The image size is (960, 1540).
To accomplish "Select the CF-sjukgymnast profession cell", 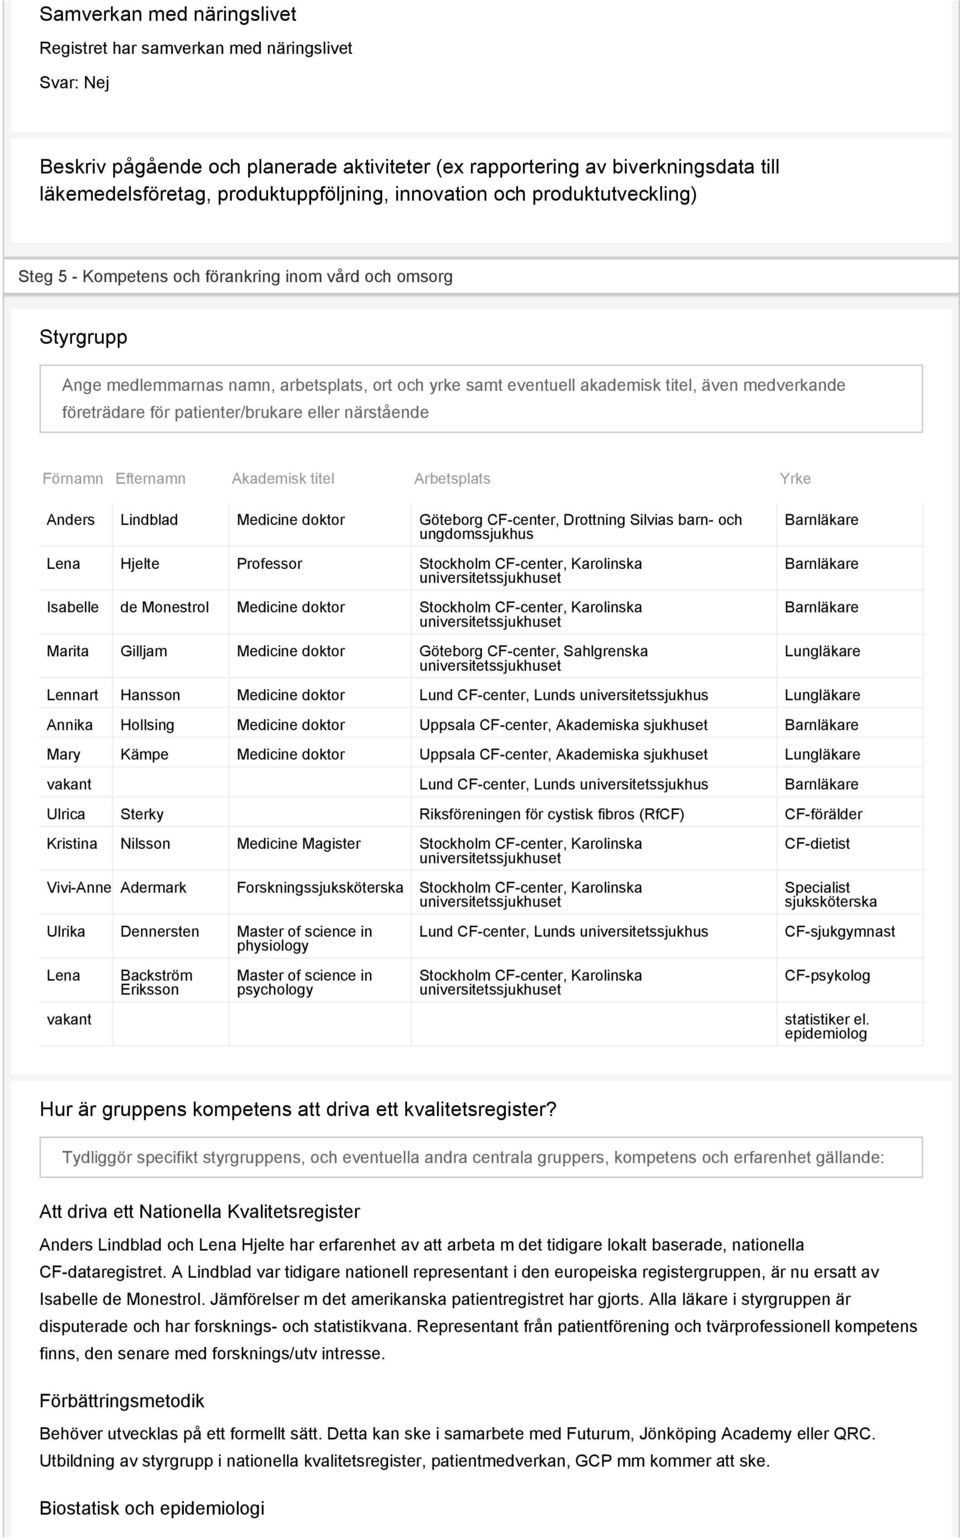I will [850, 938].
